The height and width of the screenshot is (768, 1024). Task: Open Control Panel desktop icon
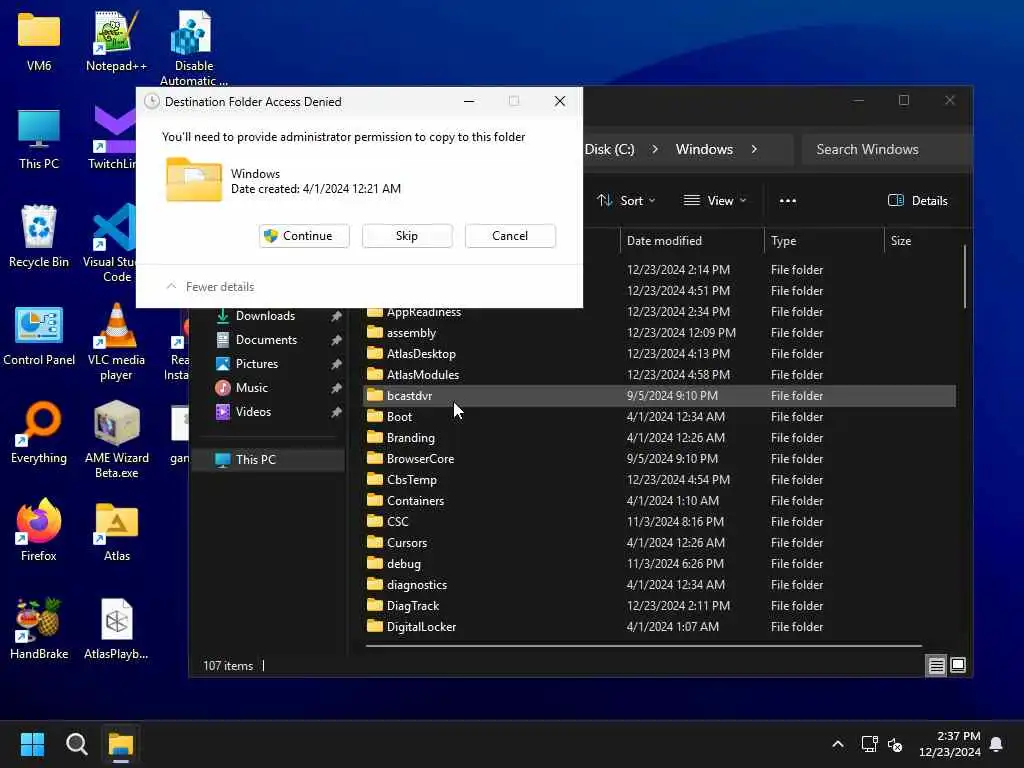point(39,335)
